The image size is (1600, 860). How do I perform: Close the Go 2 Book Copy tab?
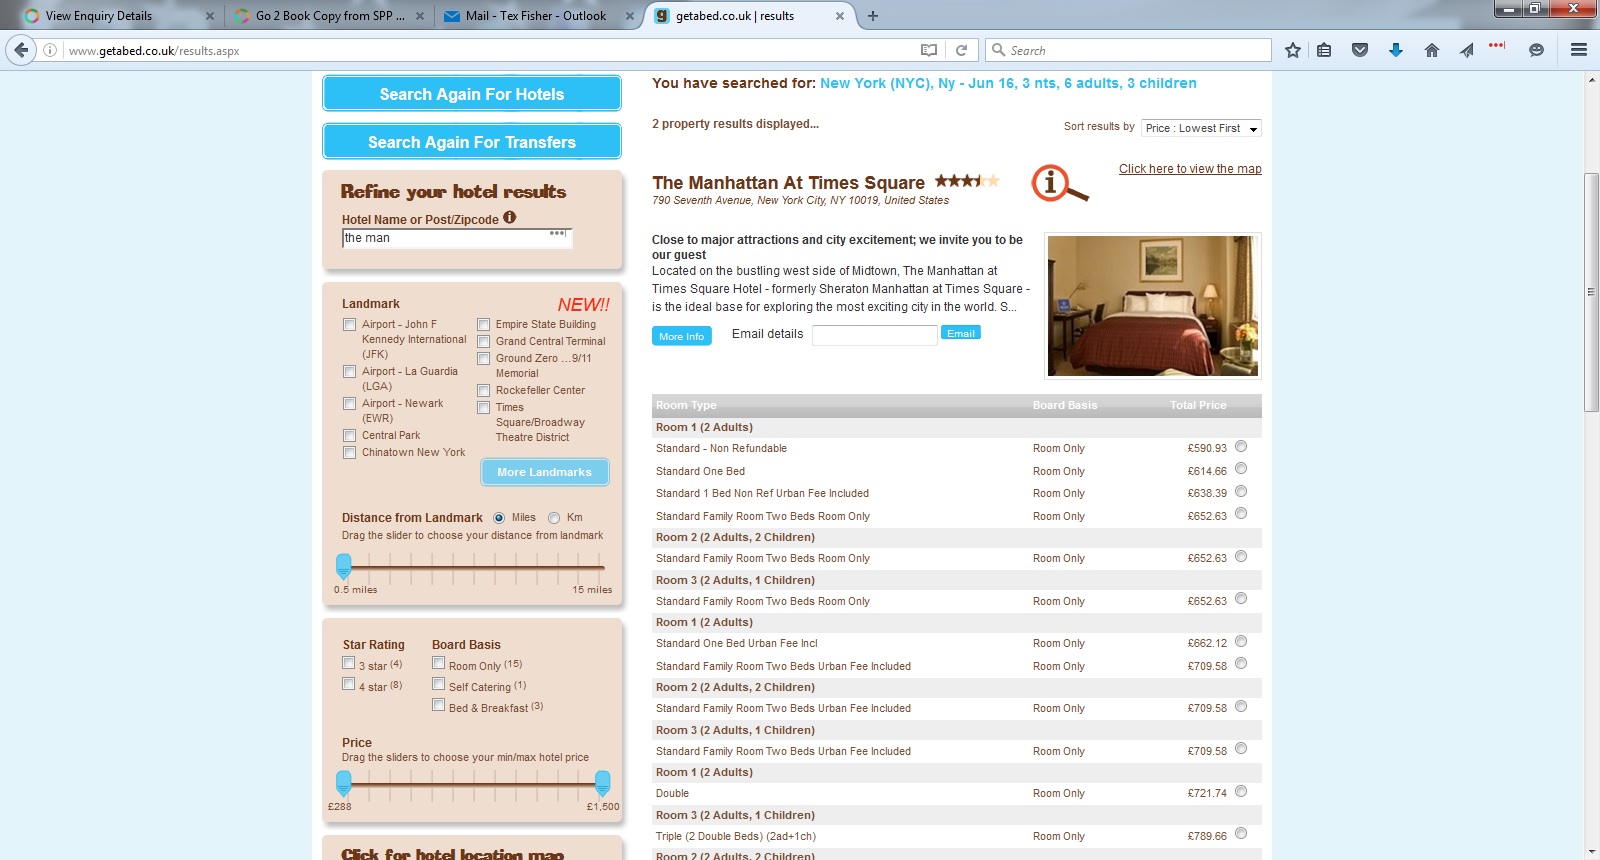[420, 16]
